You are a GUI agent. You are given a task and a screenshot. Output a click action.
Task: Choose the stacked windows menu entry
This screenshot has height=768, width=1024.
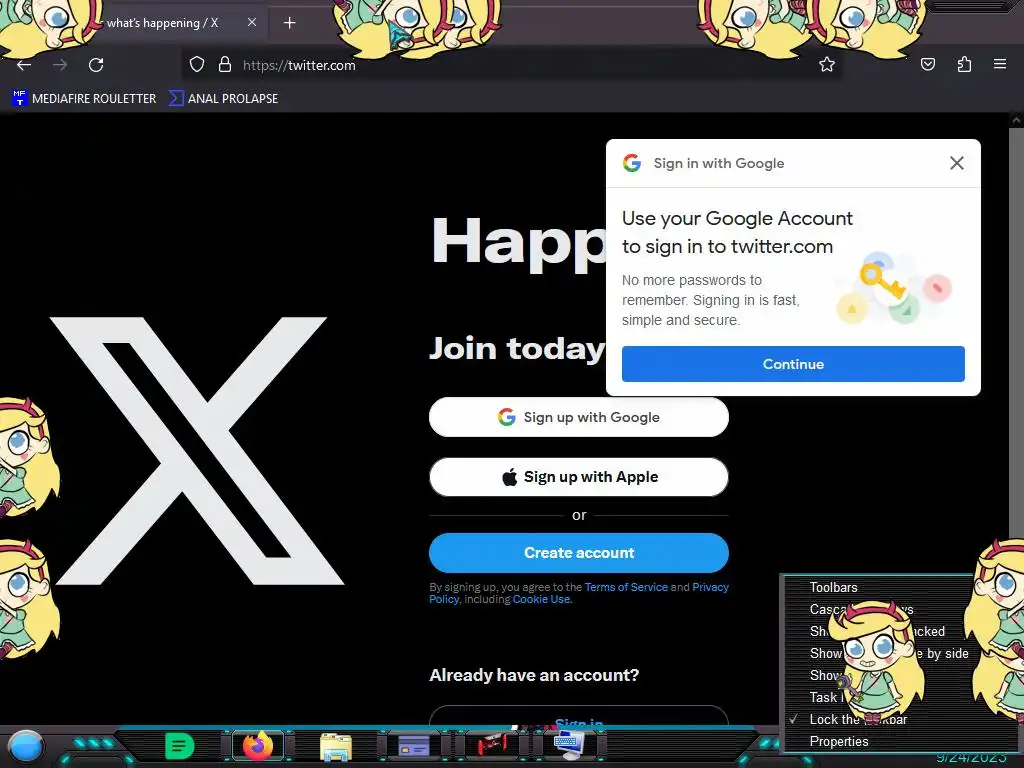(x=879, y=631)
